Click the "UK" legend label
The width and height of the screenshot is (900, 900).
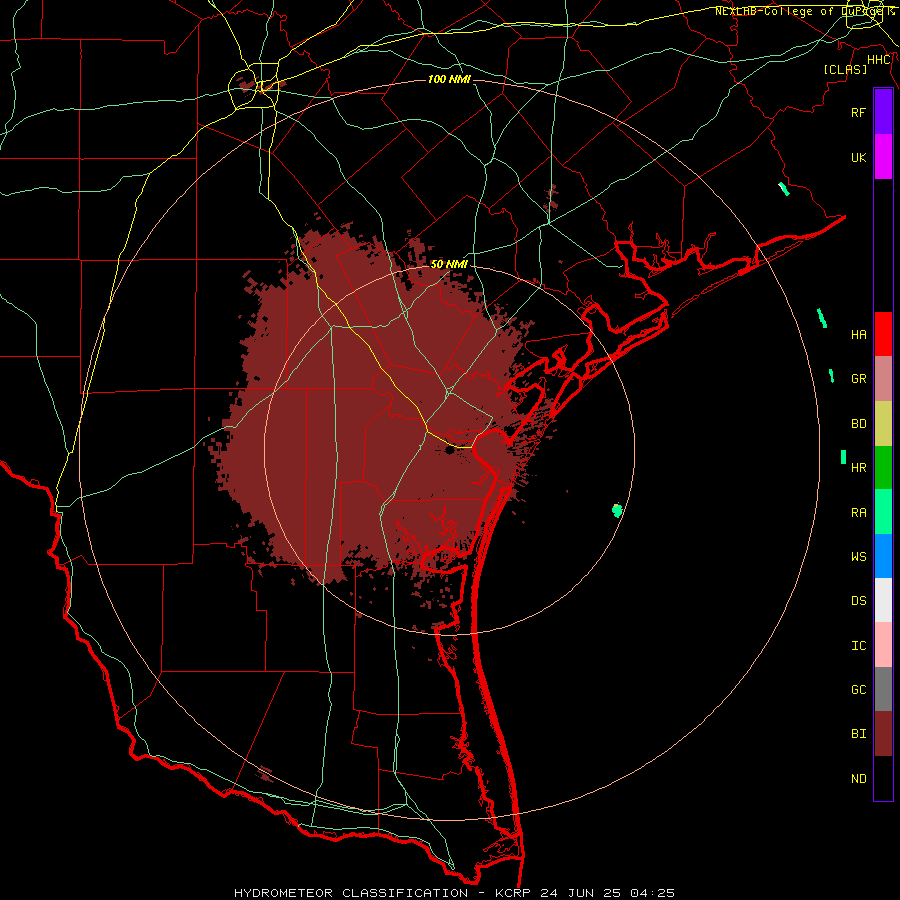(x=858, y=157)
